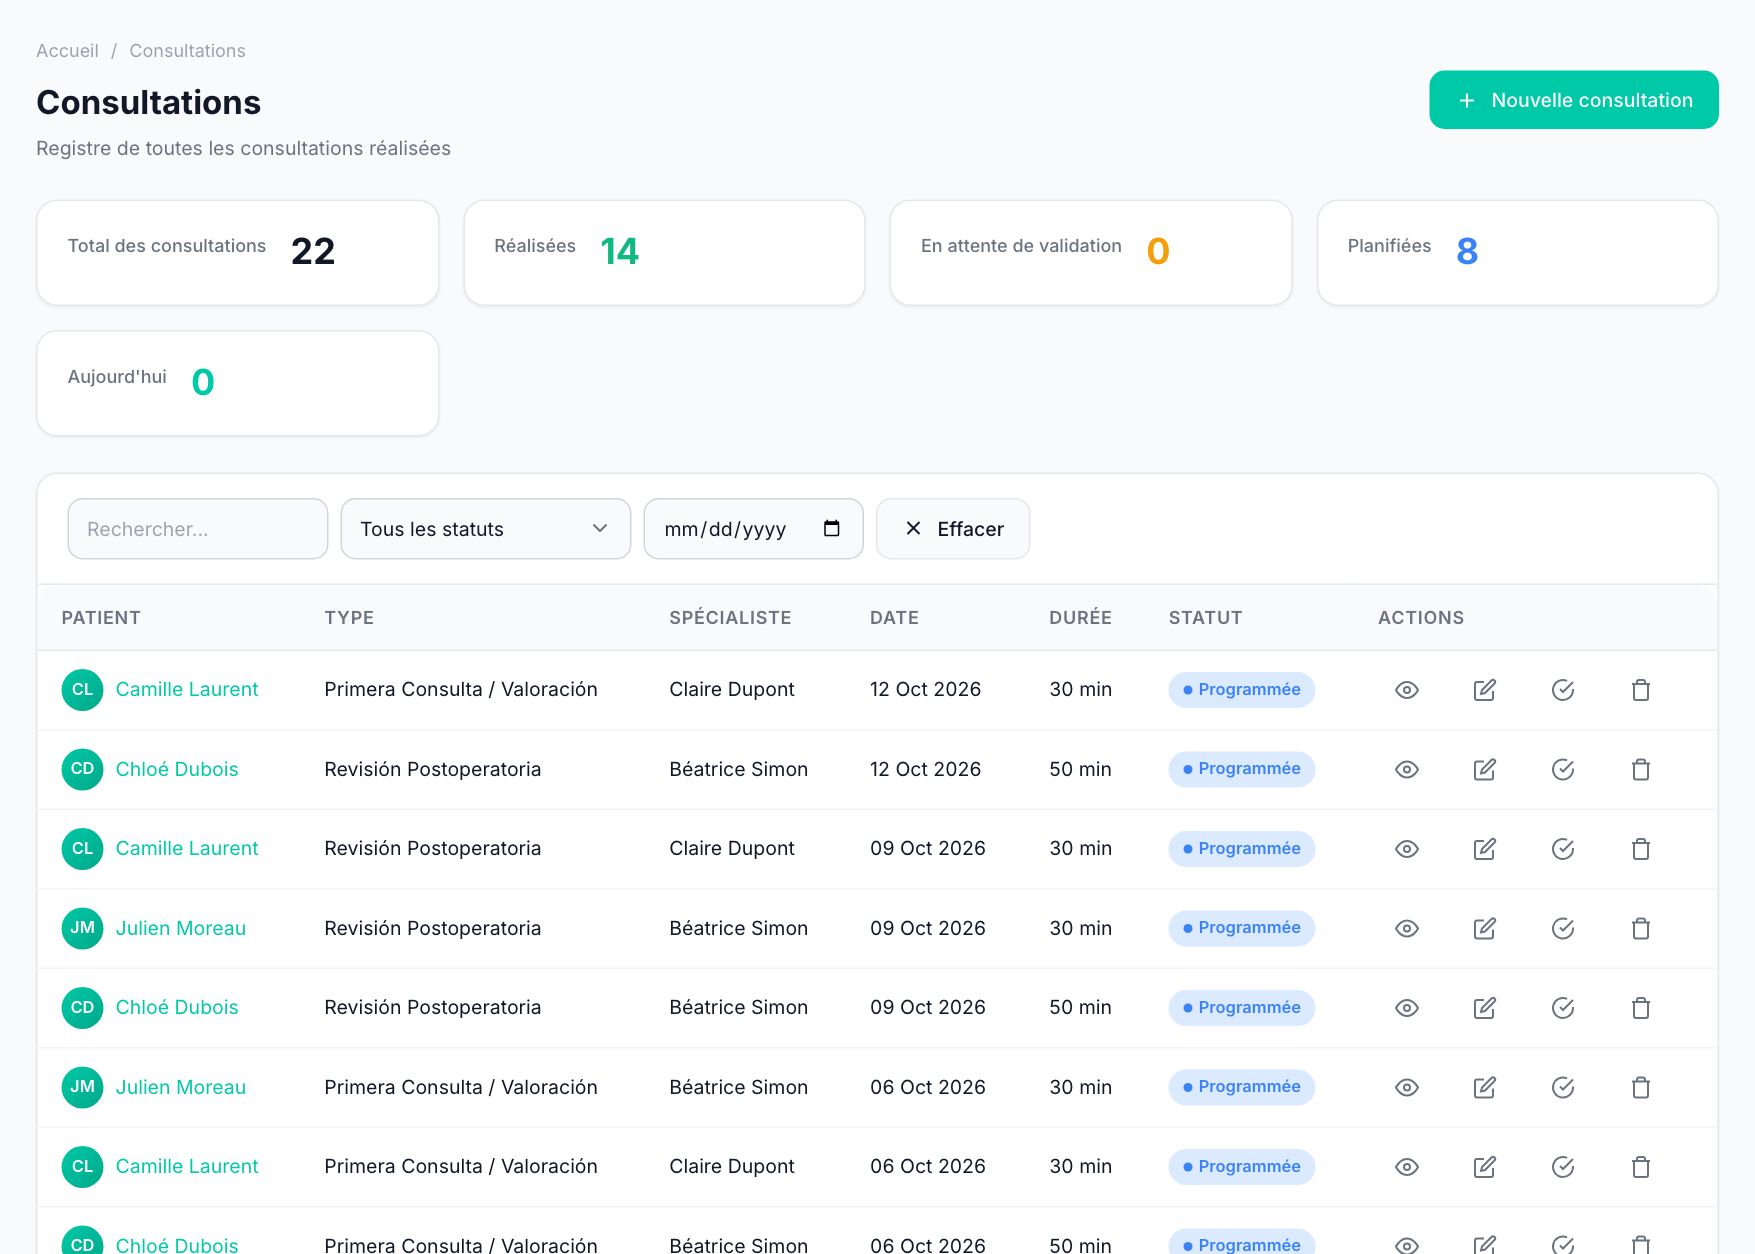Click the Programmée badge for Julien Moreau 06 Oct
Image resolution: width=1755 pixels, height=1254 pixels.
(x=1241, y=1087)
